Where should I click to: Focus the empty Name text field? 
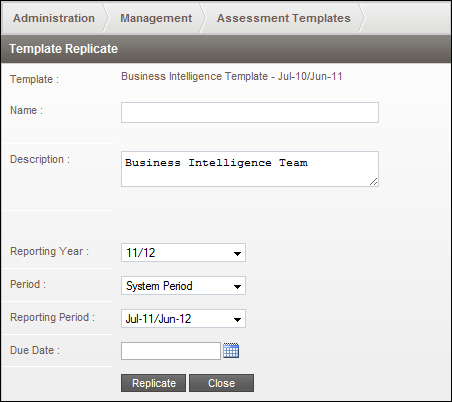pos(250,112)
